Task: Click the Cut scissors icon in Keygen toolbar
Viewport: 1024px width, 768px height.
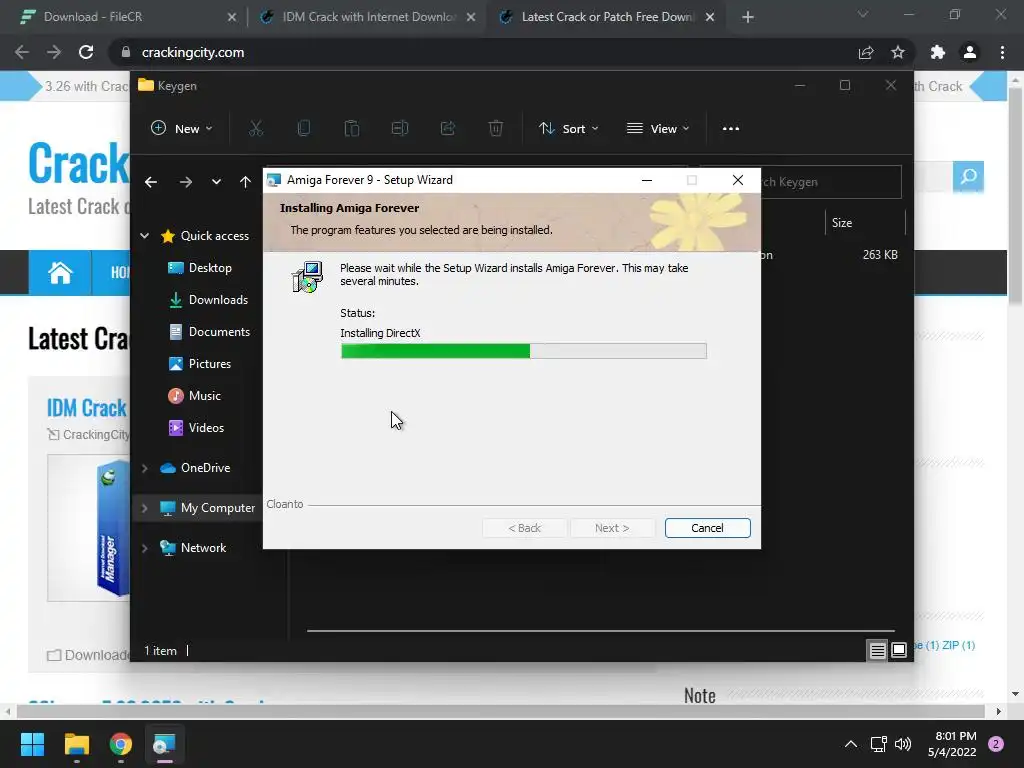Action: (x=255, y=129)
